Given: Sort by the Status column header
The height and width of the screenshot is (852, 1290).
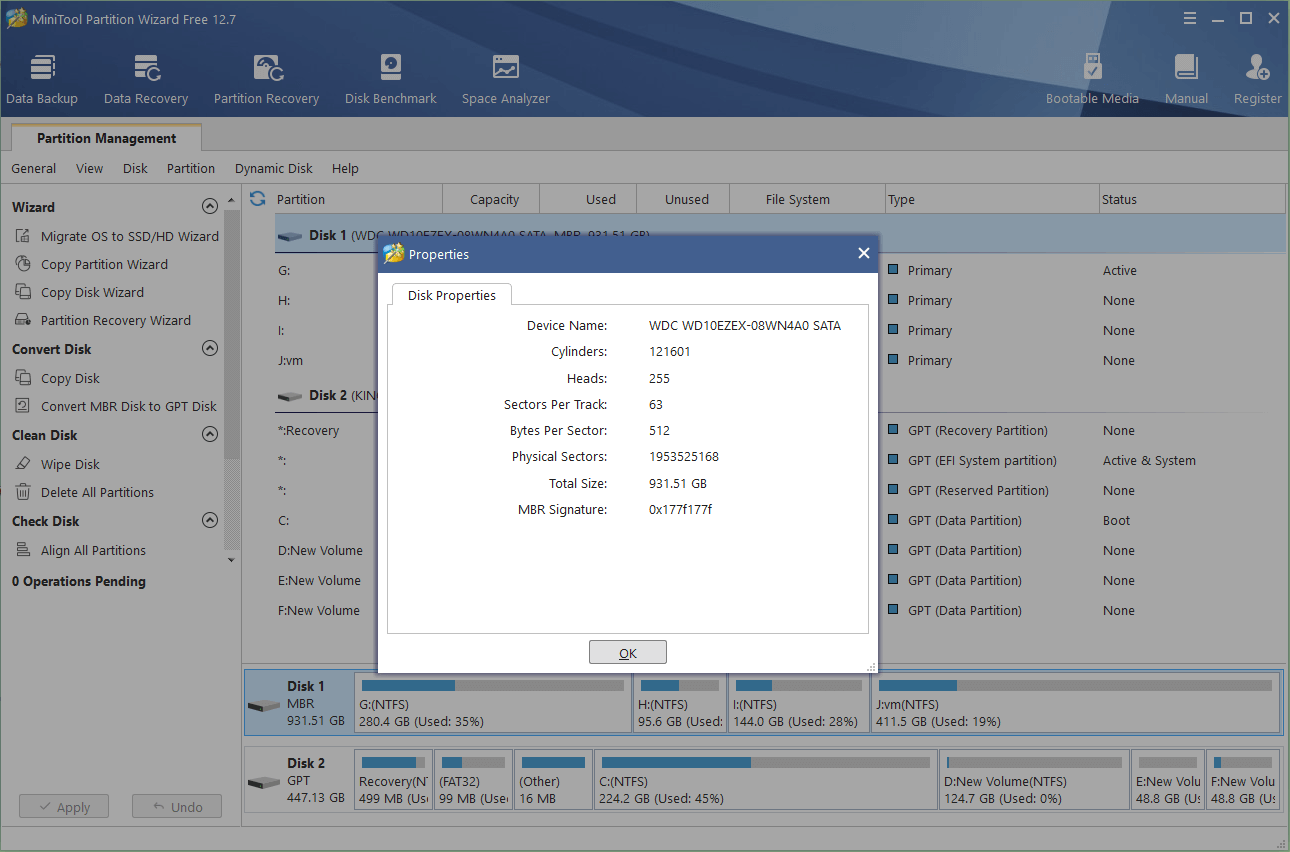Looking at the screenshot, I should click(x=1192, y=199).
